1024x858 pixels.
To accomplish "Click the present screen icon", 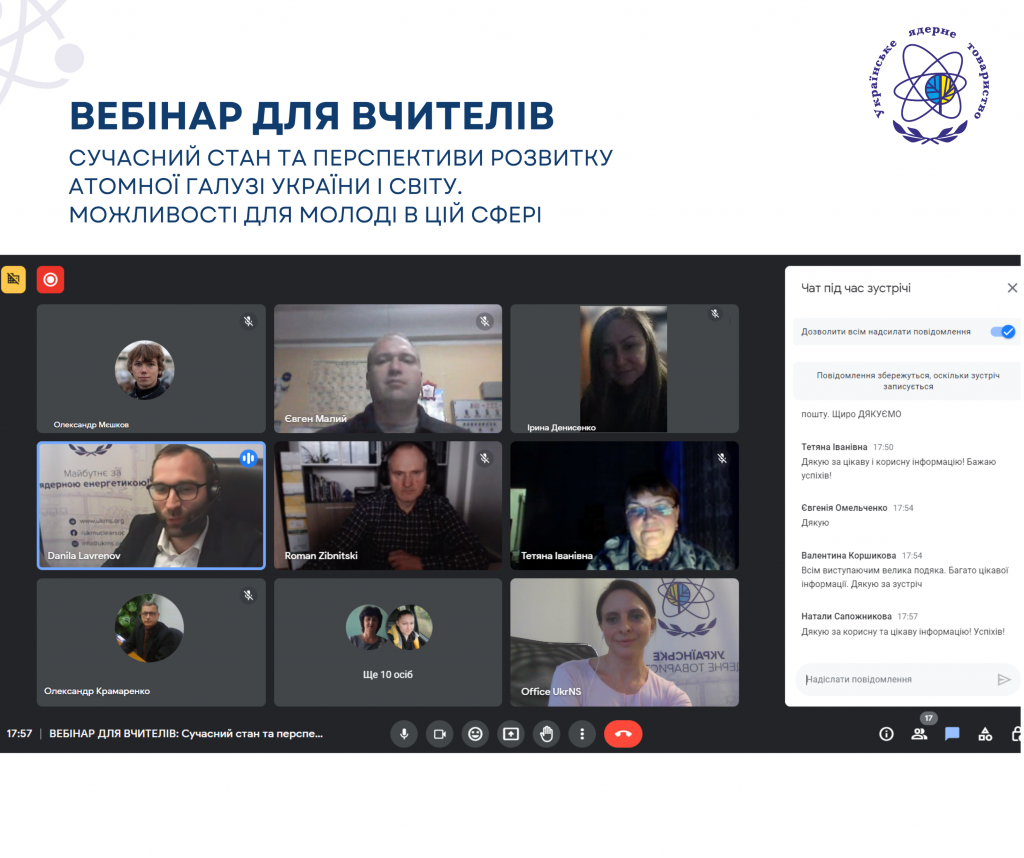I will 511,734.
